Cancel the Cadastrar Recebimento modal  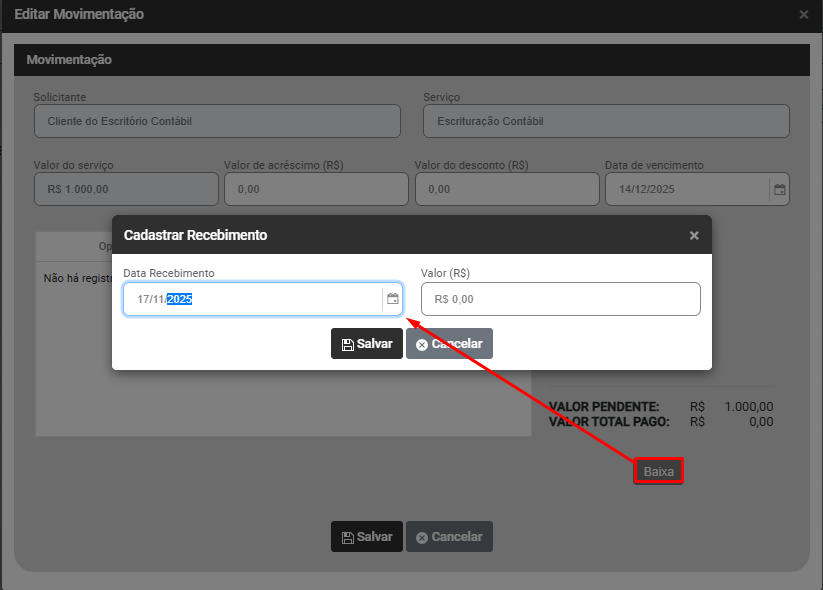pos(449,343)
